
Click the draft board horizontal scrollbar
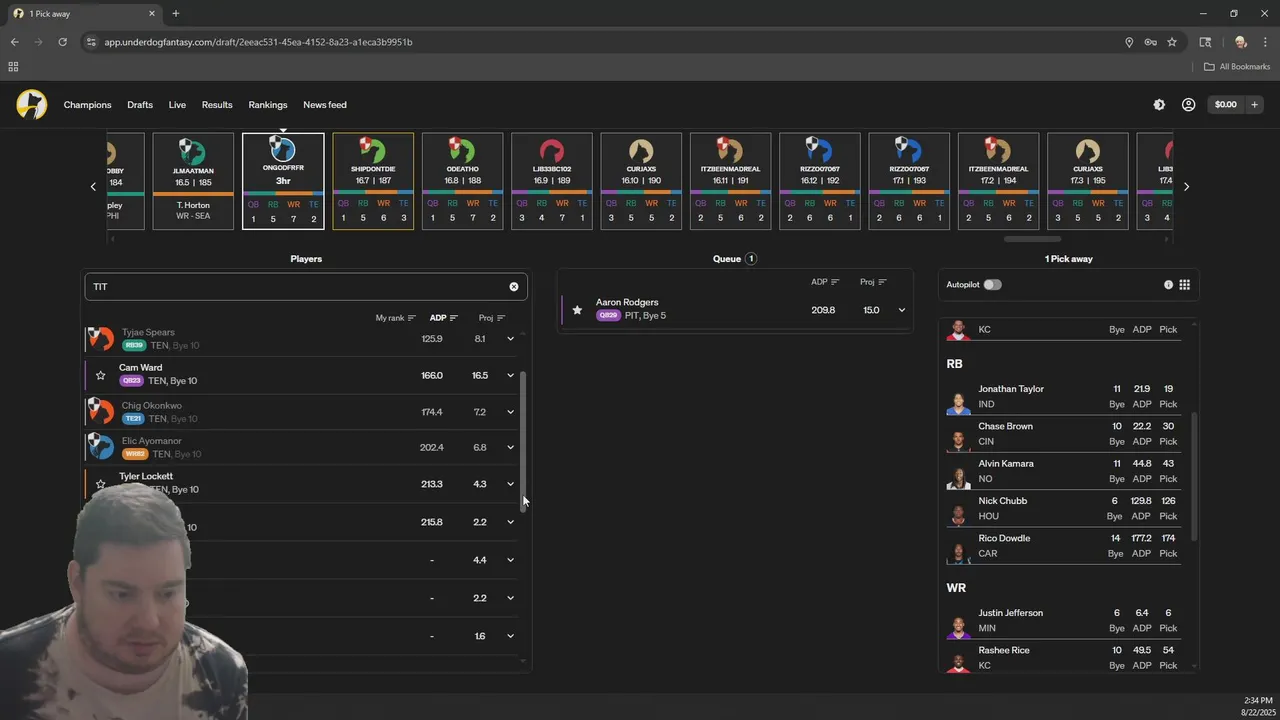(1032, 239)
